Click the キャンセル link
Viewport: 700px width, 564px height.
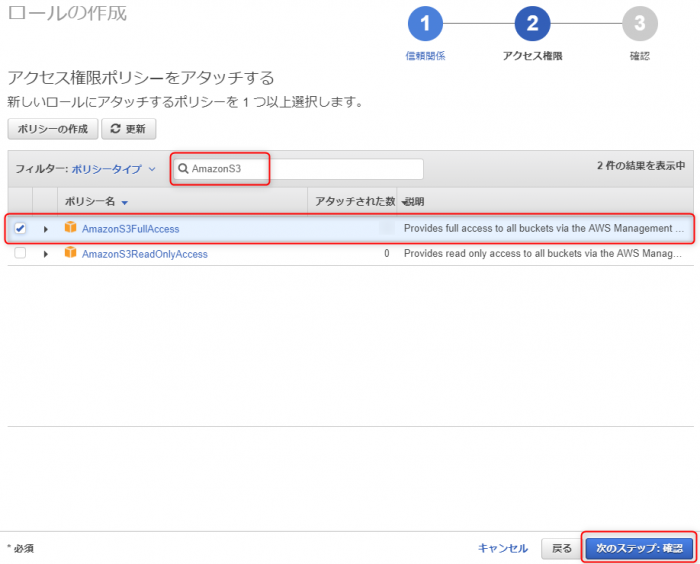click(503, 548)
